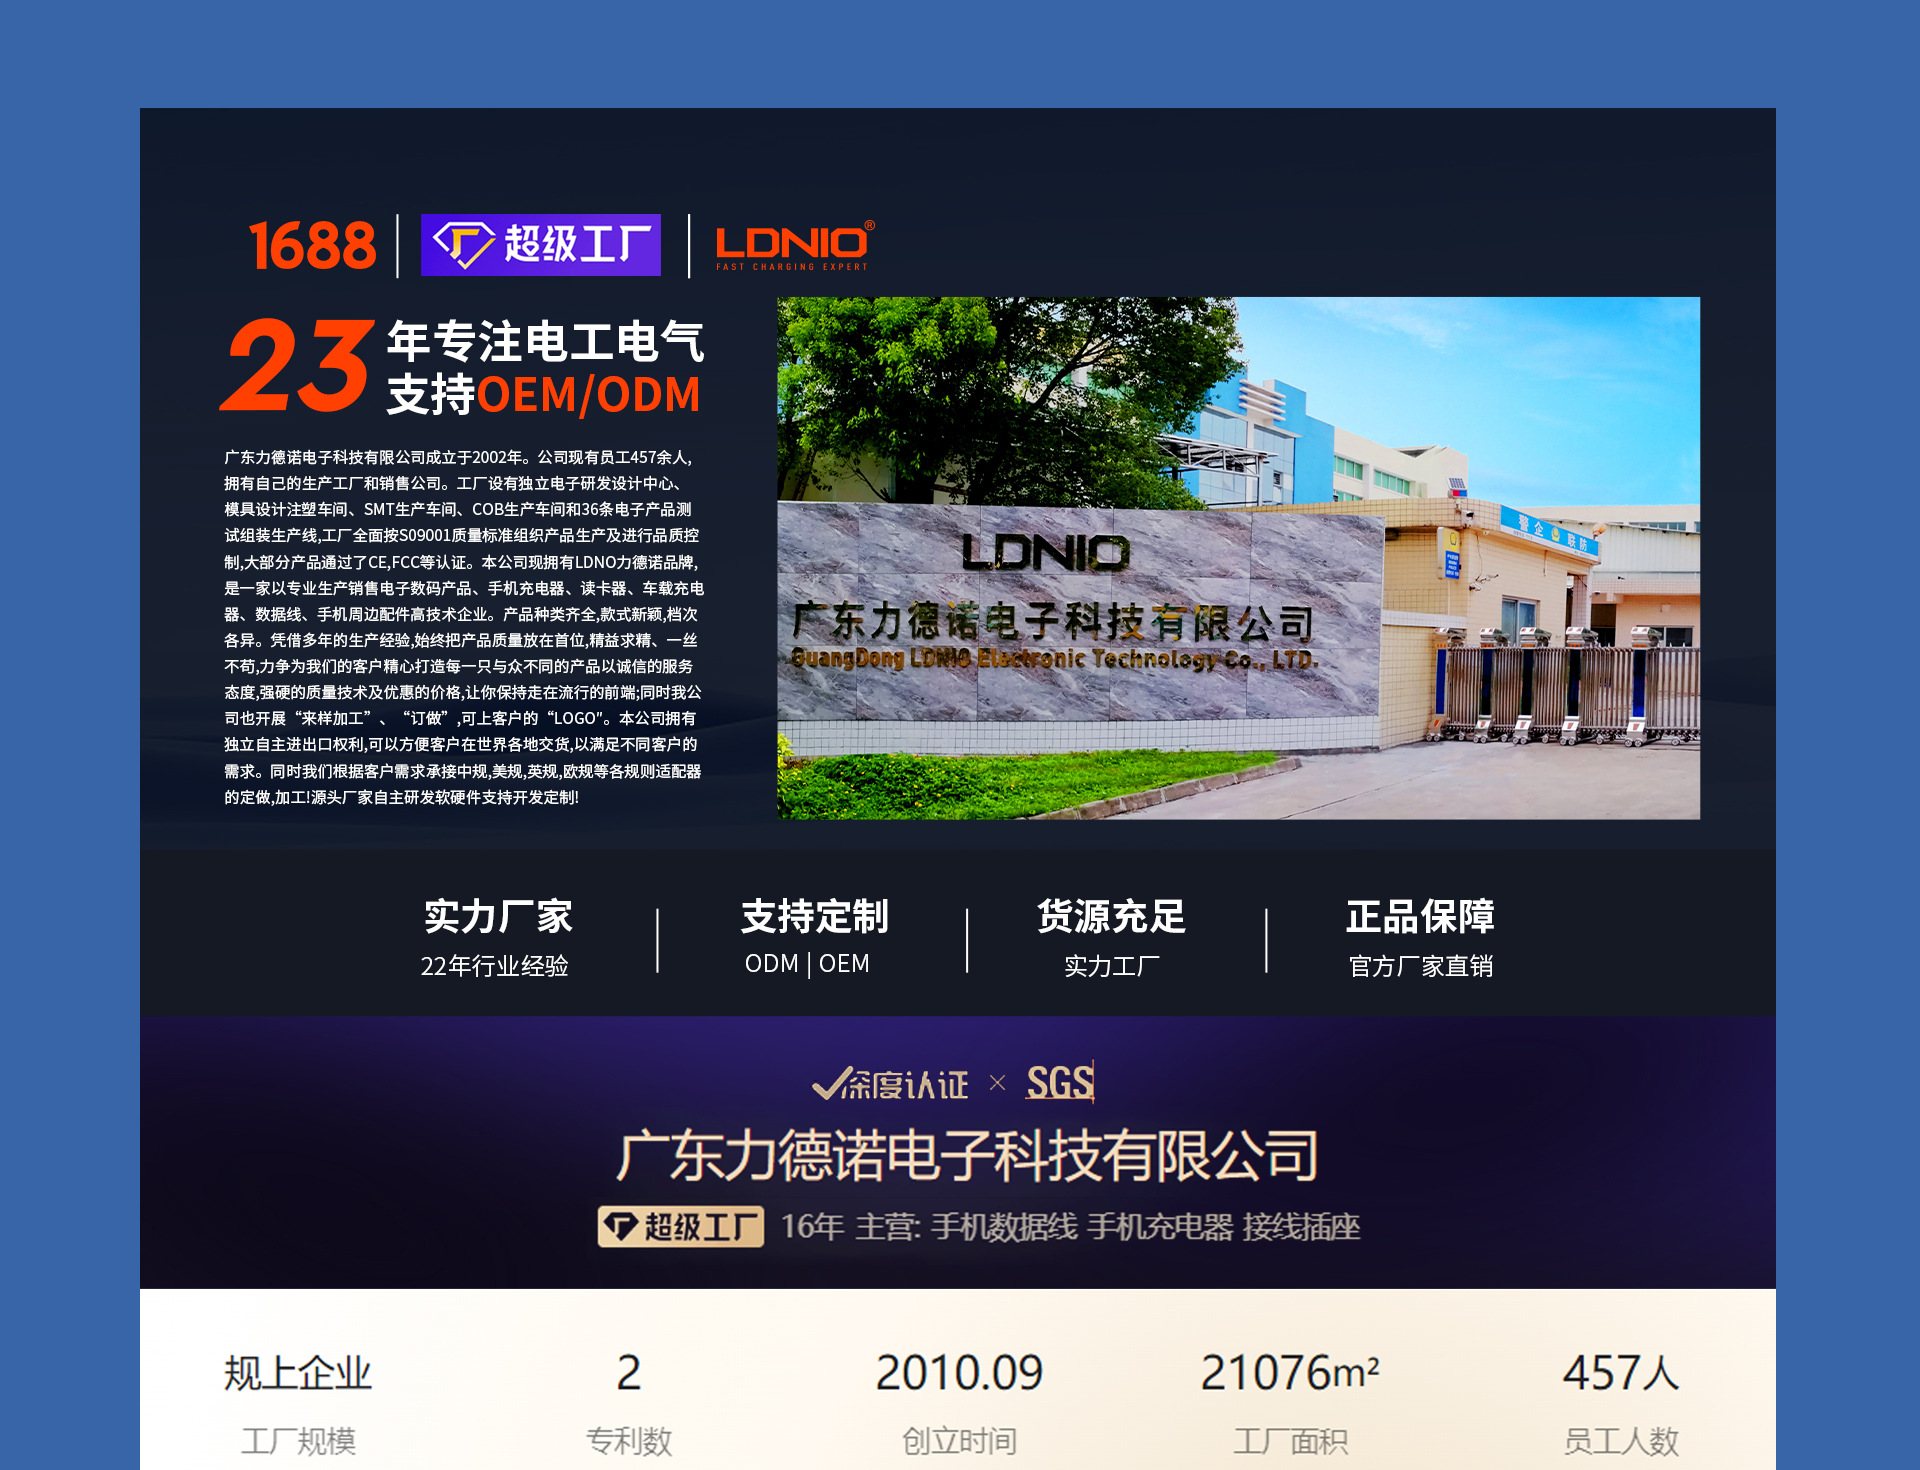This screenshot has height=1470, width=1920.
Task: Click the founding date 2010.09
Action: click(959, 1373)
